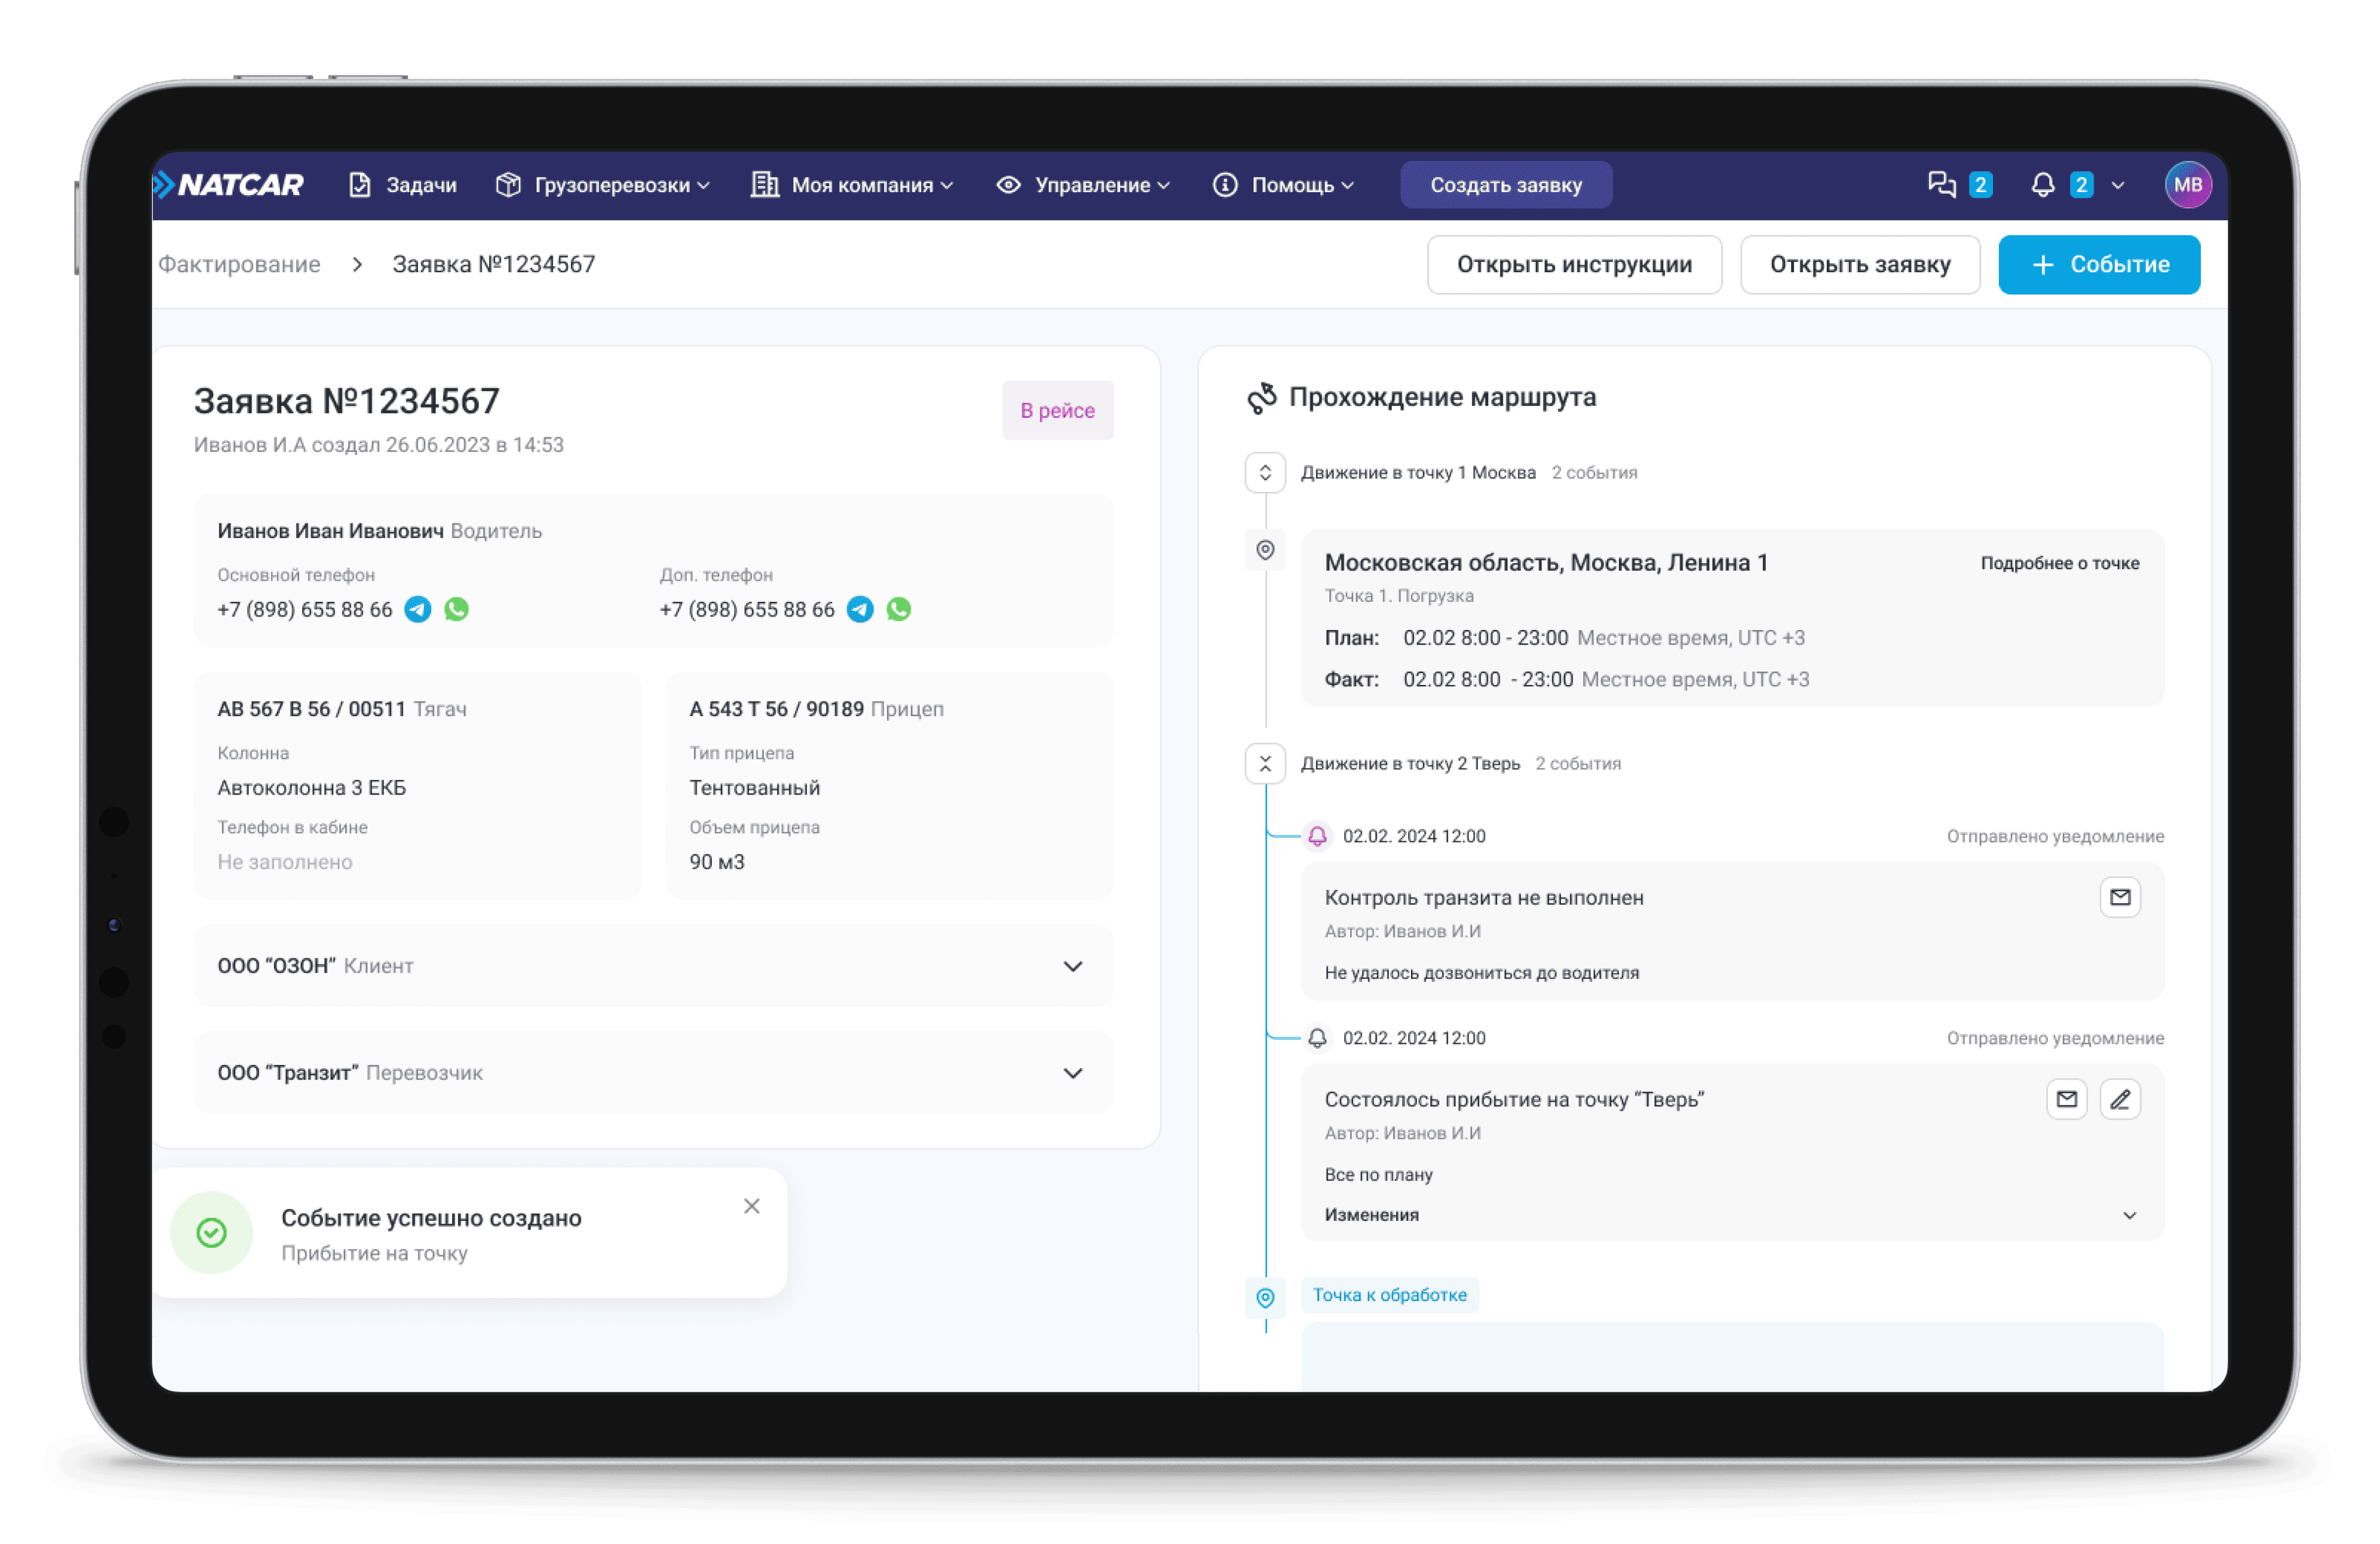Viewport: 2380px width, 1544px height.
Task: Open the Моя компания menu
Action: [x=853, y=185]
